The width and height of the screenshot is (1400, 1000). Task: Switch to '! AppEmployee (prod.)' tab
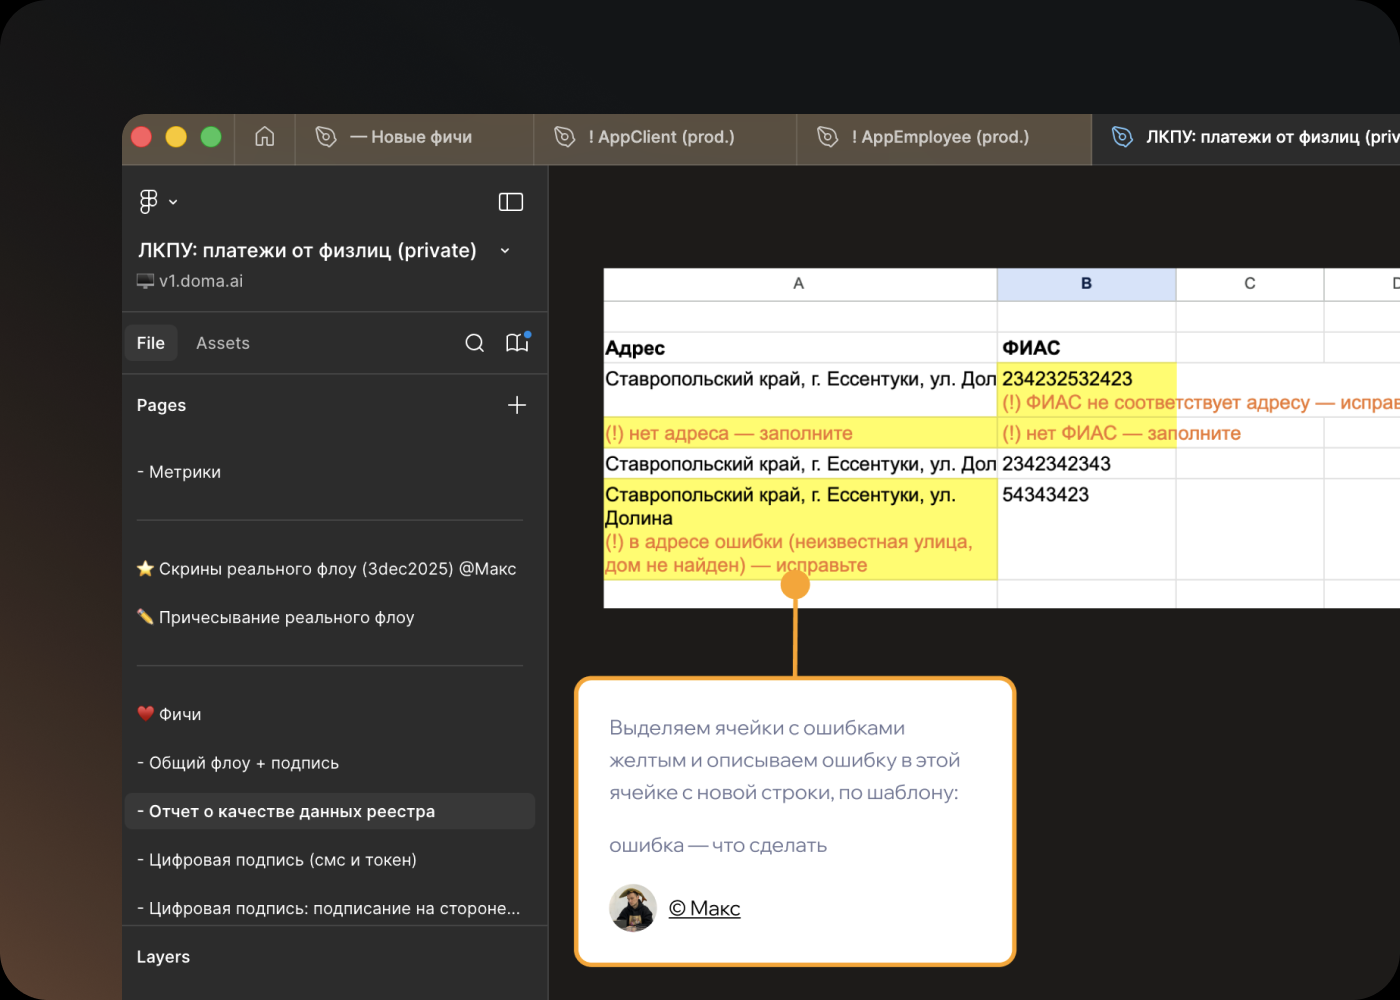[940, 137]
